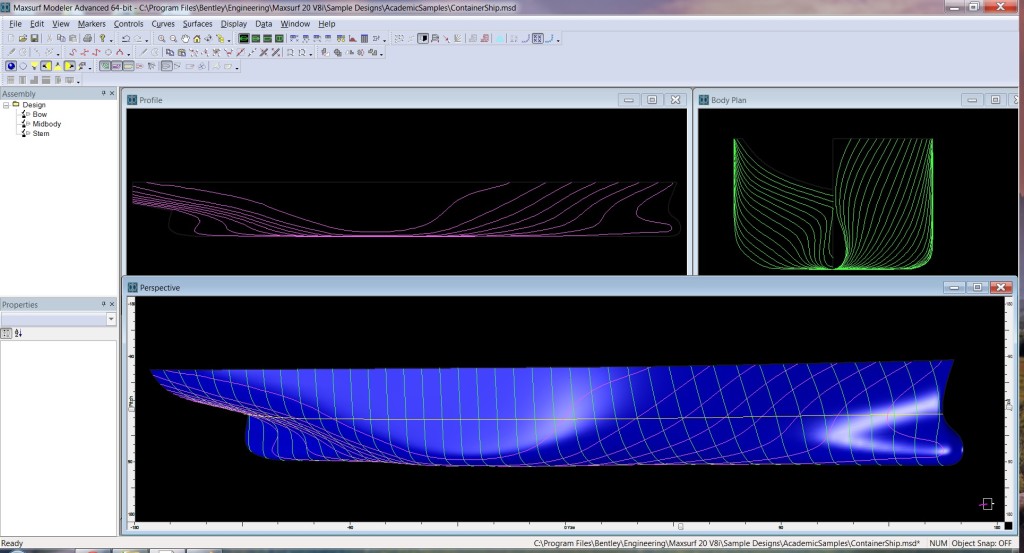This screenshot has height=553, width=1024.
Task: Select the Pan hand tool
Action: pyautogui.click(x=185, y=39)
